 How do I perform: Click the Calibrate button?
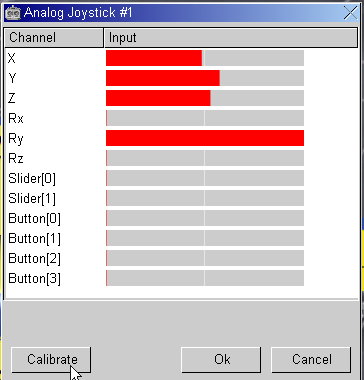tap(51, 360)
